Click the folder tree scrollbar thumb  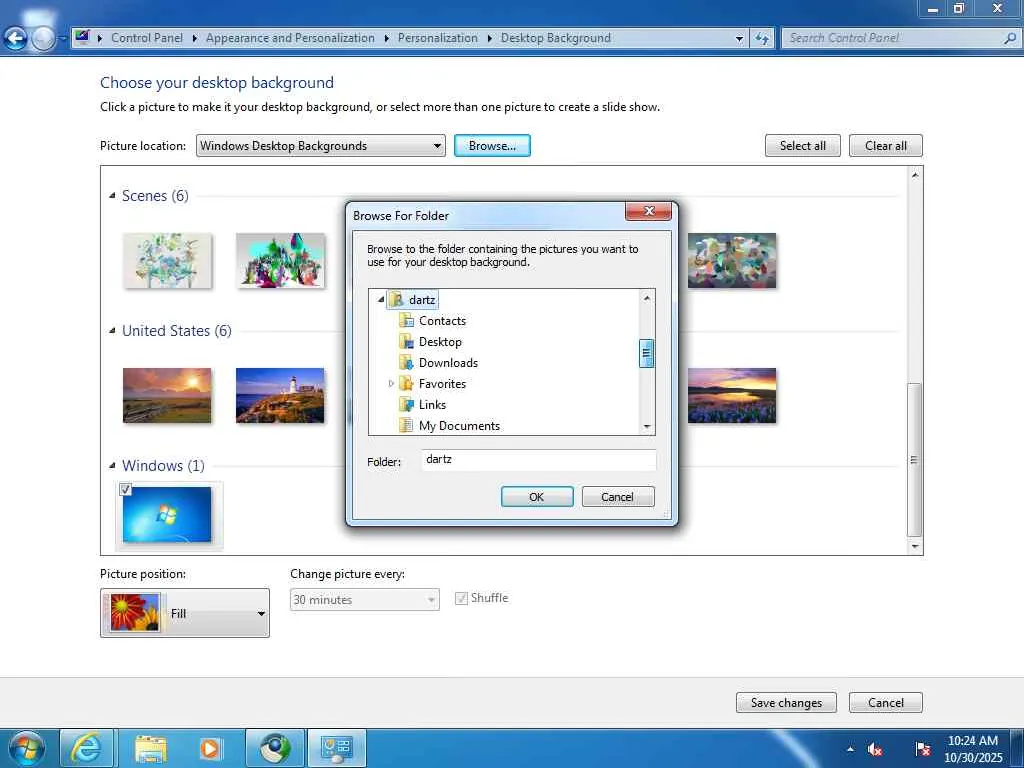pyautogui.click(x=646, y=353)
